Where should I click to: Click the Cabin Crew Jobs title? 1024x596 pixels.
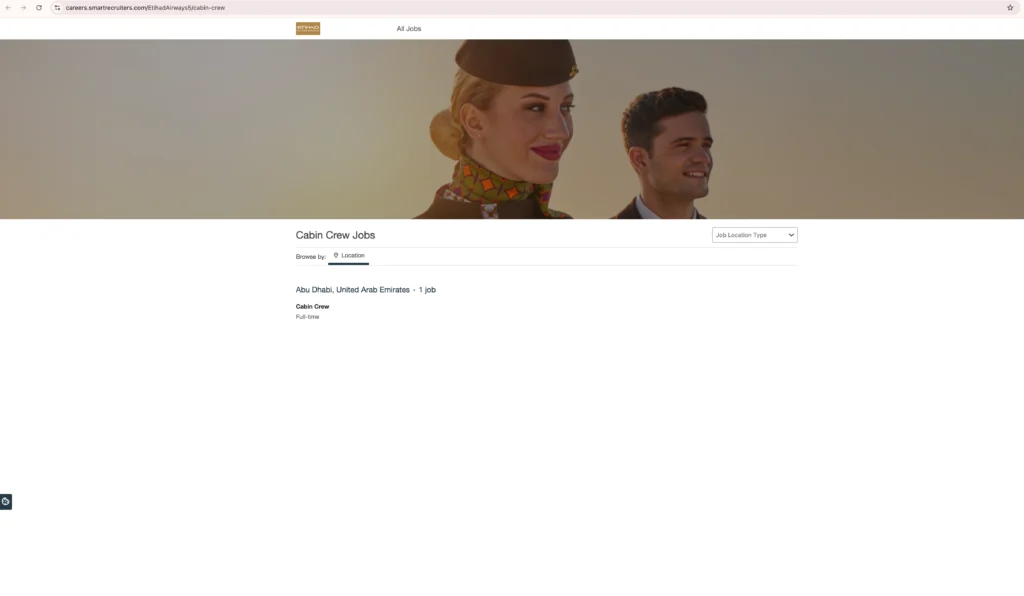click(335, 235)
